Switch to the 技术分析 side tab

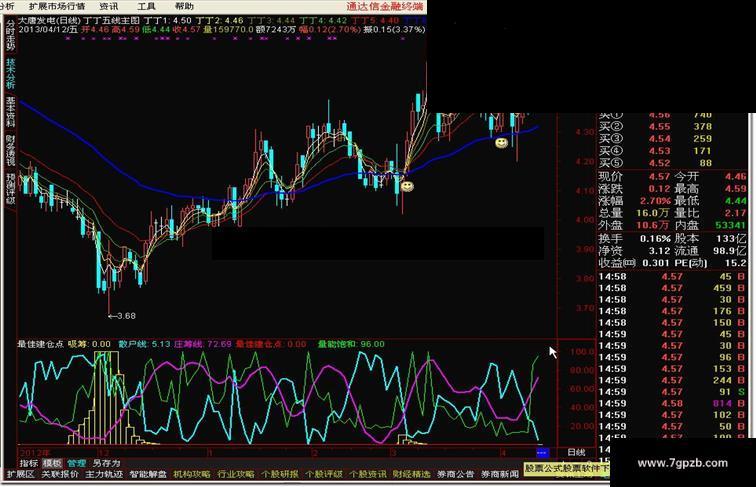tap(10, 74)
